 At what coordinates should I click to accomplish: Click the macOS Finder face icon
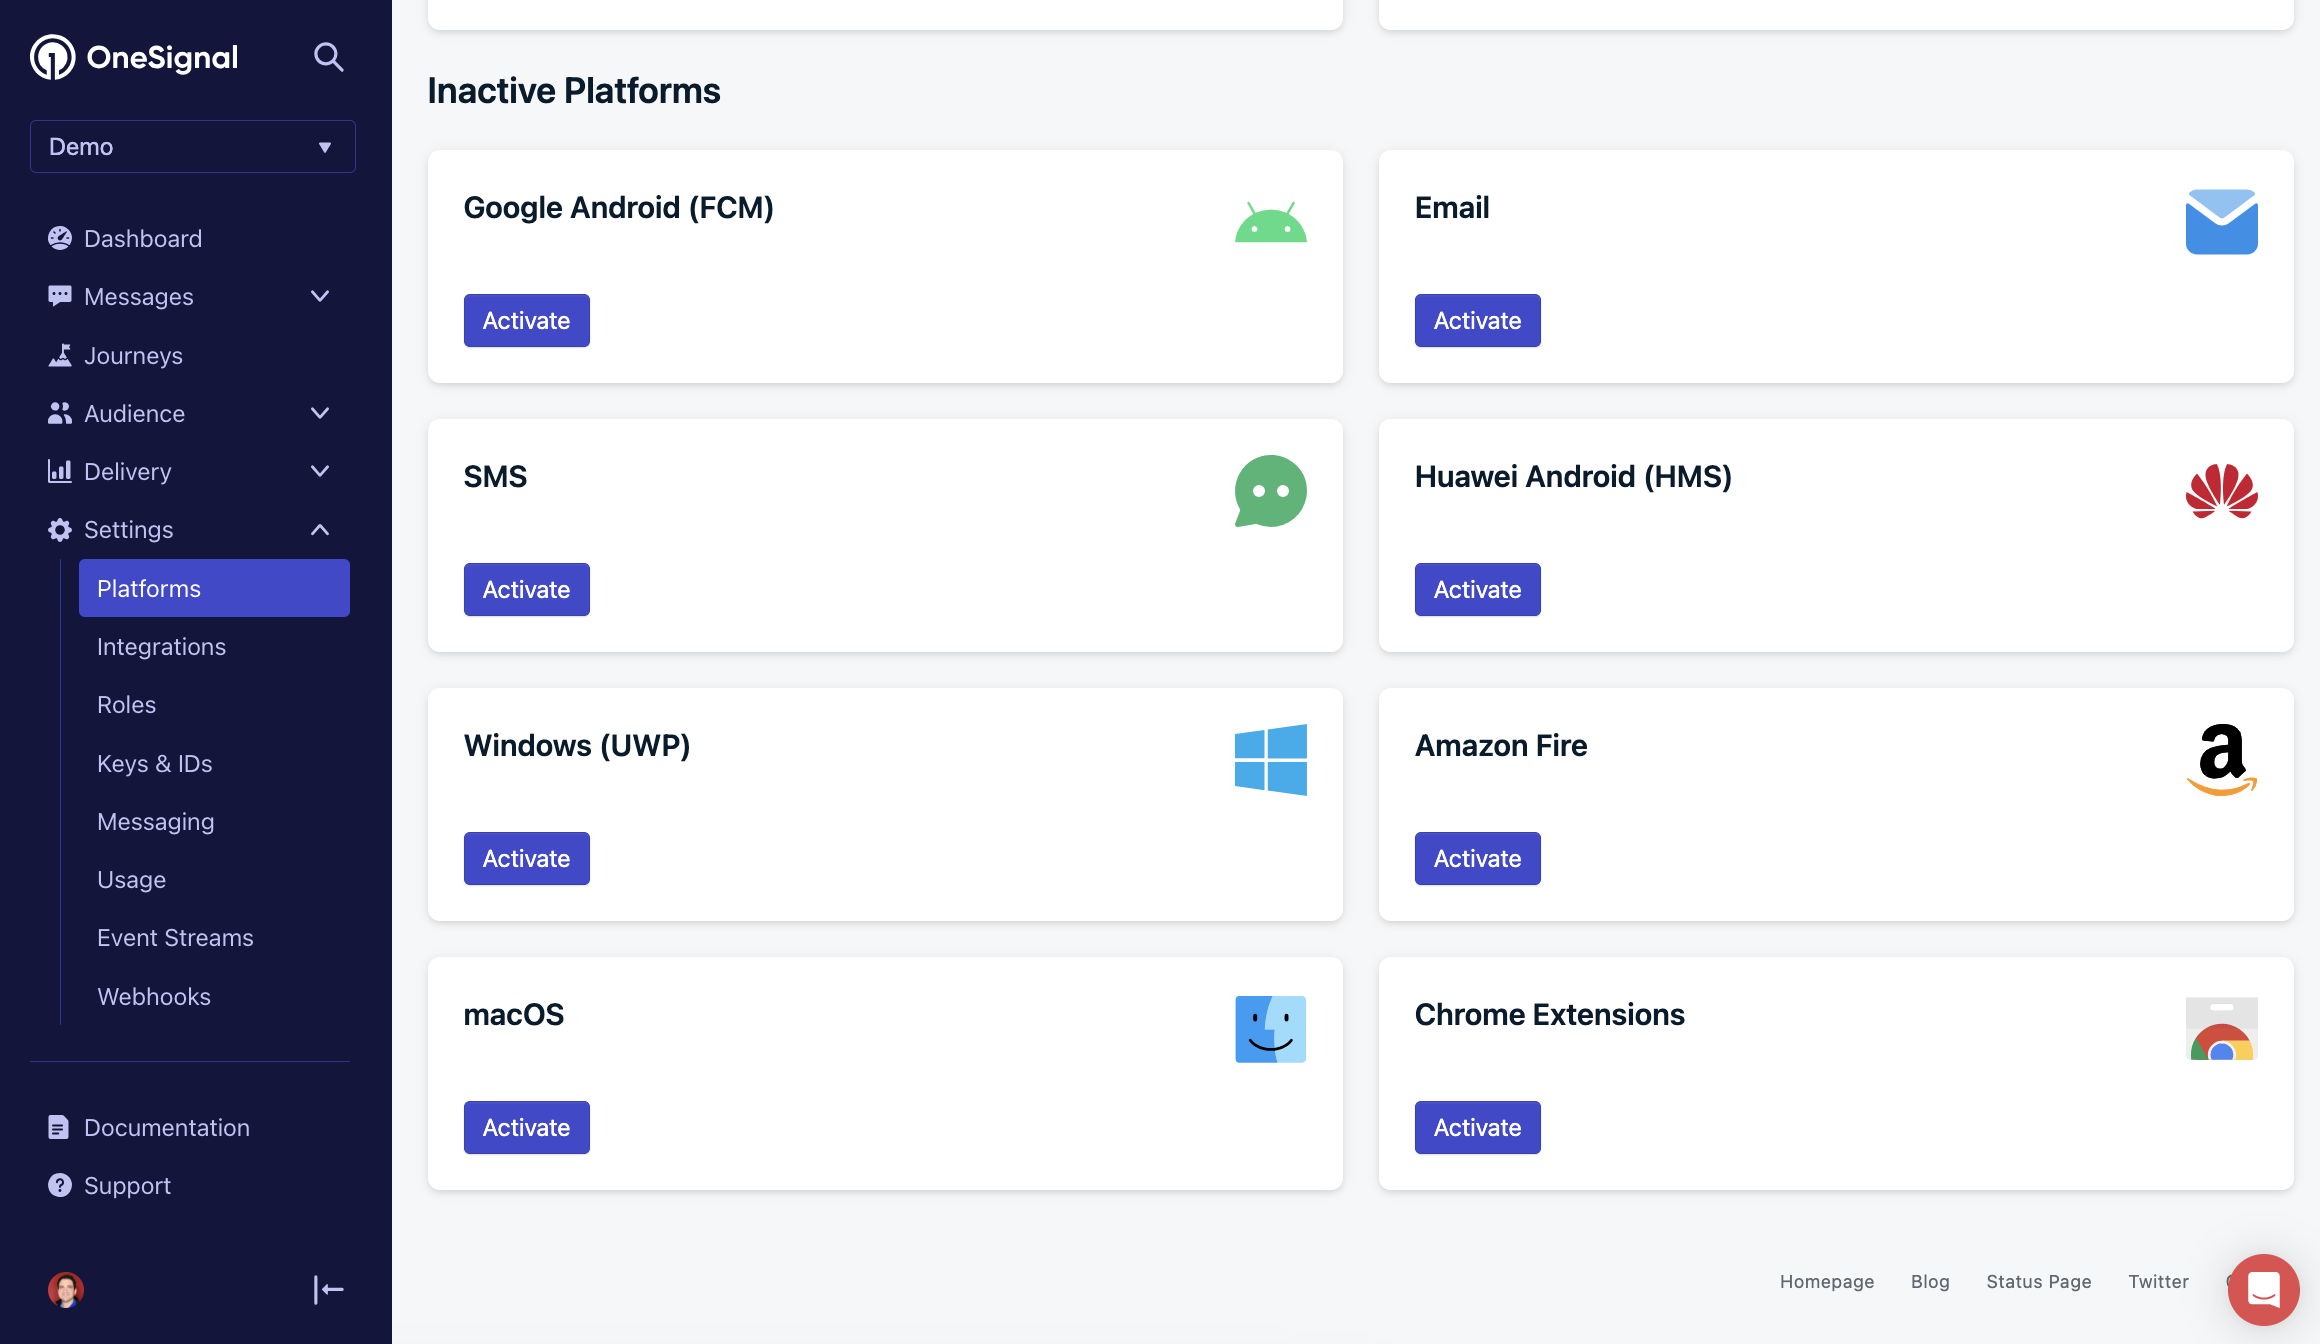click(x=1270, y=1029)
